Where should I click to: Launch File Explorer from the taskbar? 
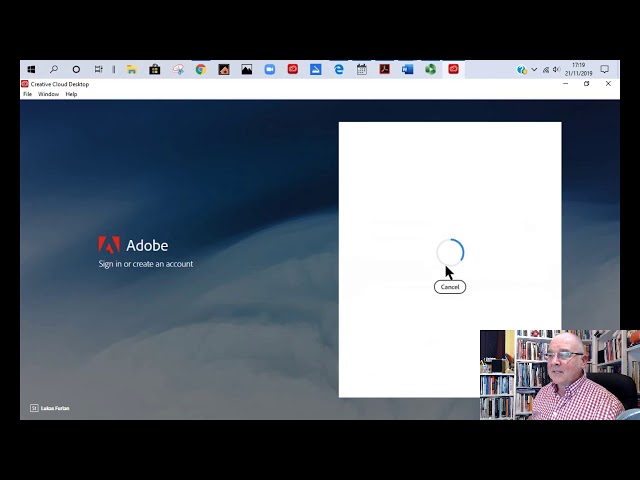[x=131, y=69]
